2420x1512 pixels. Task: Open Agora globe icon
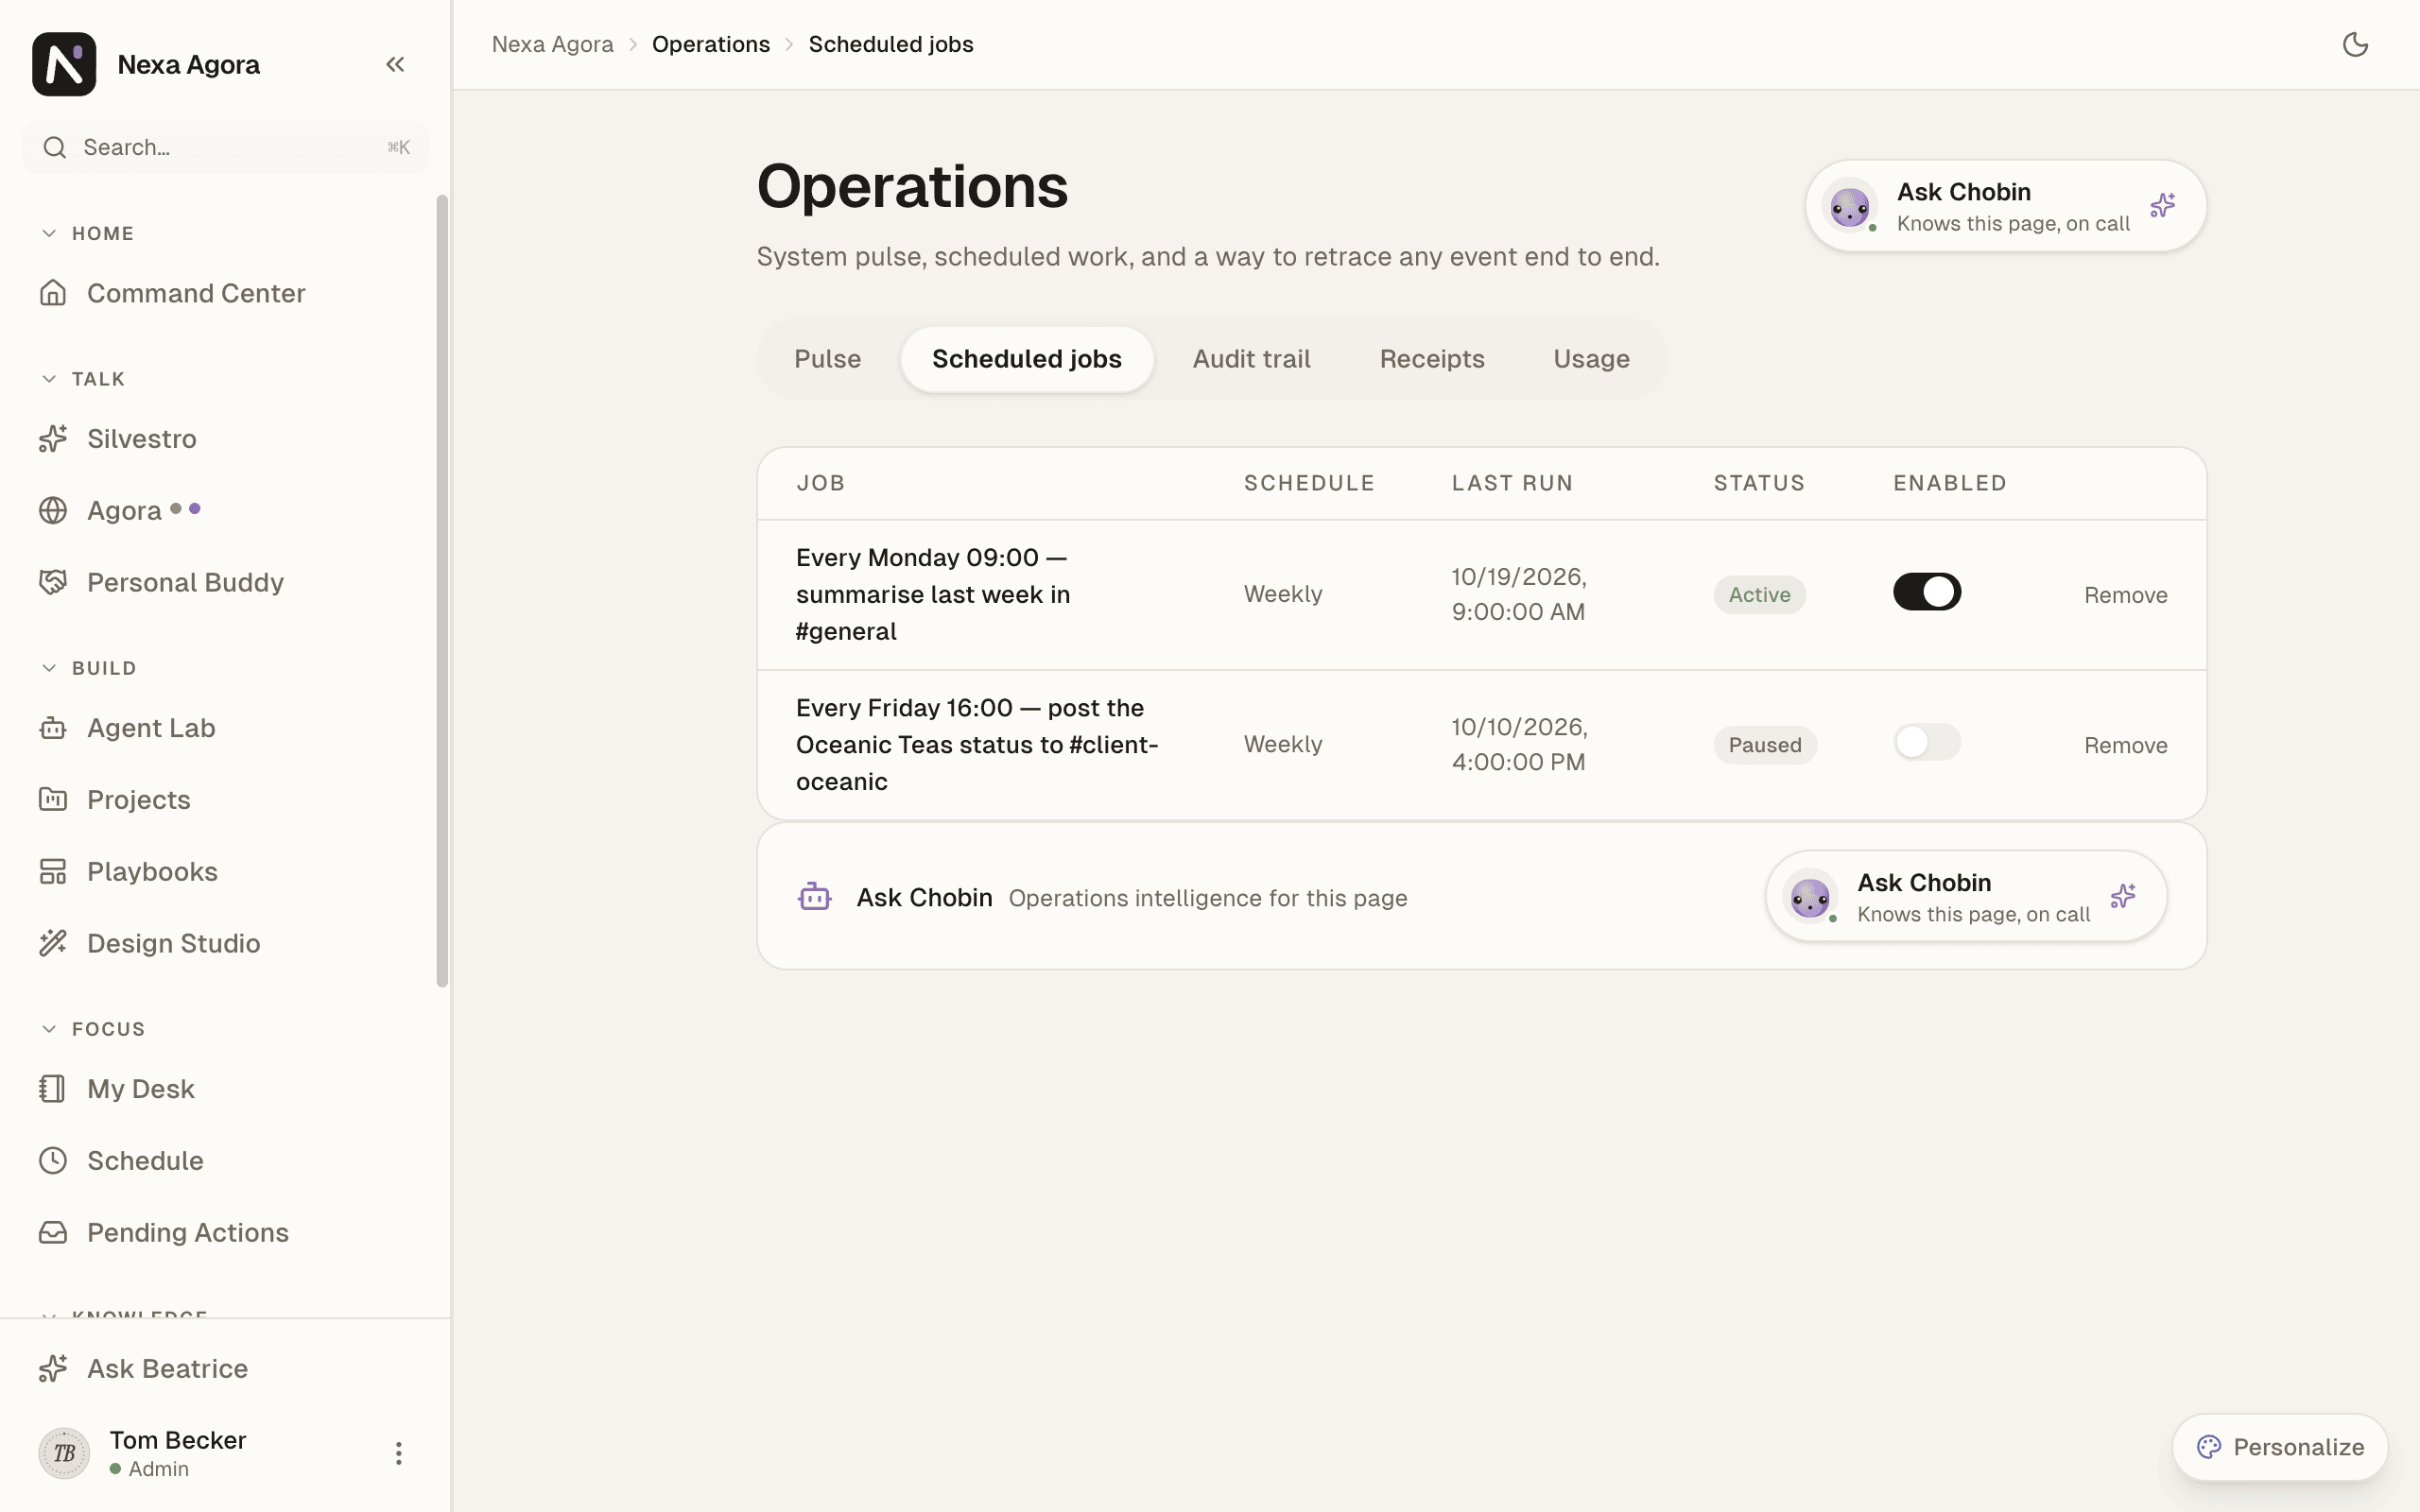pyautogui.click(x=53, y=511)
